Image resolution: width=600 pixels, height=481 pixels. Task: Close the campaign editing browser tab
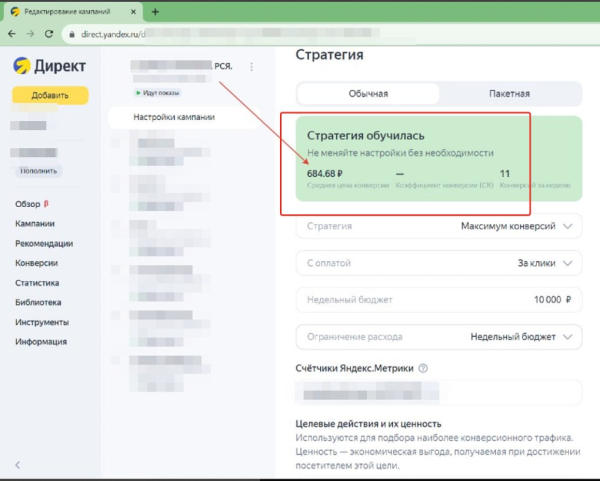133,12
